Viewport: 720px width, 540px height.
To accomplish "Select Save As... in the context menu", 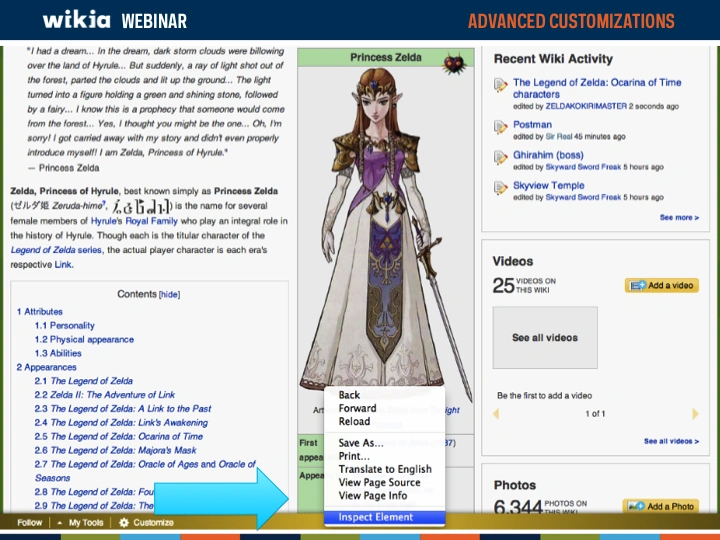I will [363, 443].
